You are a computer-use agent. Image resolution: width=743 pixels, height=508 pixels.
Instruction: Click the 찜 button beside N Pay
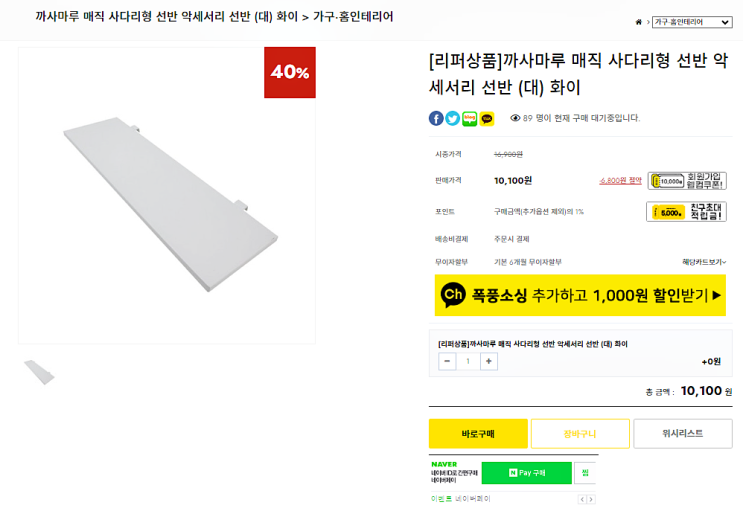tap(585, 473)
